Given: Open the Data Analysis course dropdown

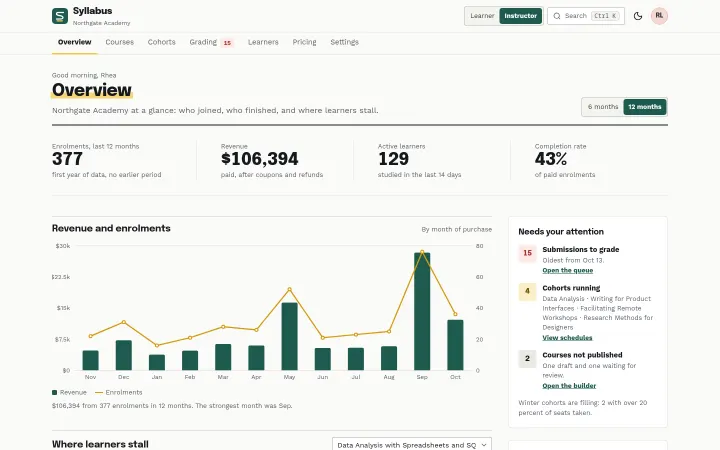Looking at the screenshot, I should pos(411,444).
